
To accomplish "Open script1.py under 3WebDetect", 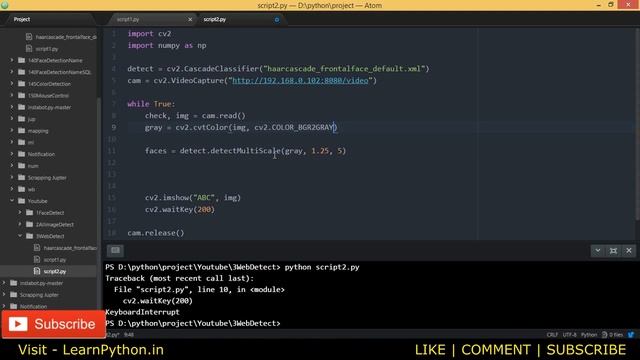I will pyautogui.click(x=55, y=260).
